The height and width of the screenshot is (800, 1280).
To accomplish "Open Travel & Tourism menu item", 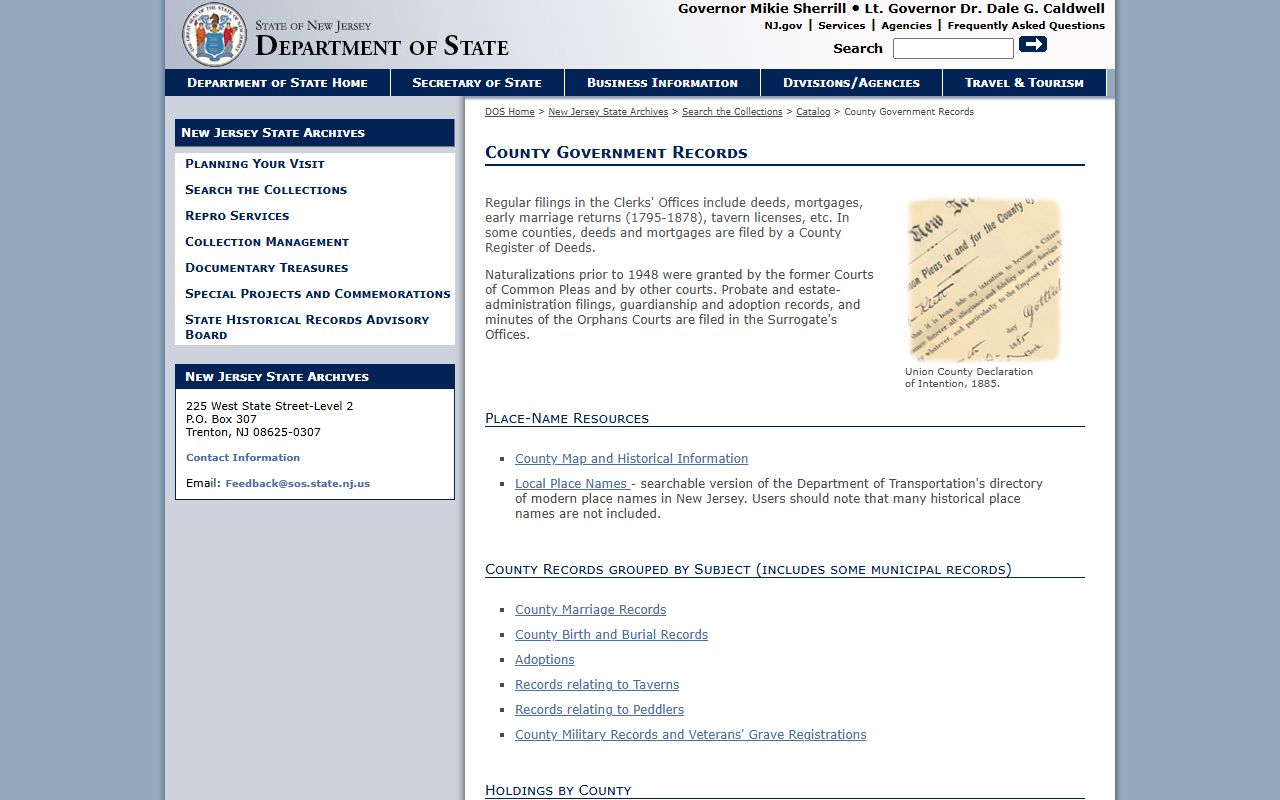I will pyautogui.click(x=1024, y=83).
